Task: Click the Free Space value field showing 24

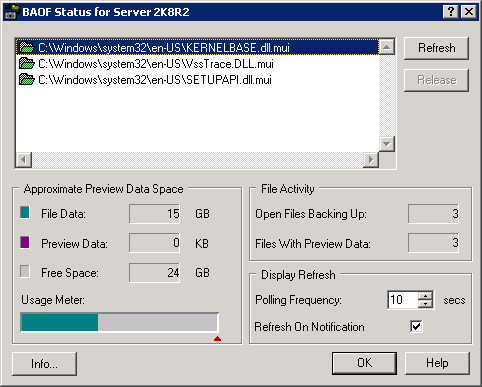Action: coord(154,273)
